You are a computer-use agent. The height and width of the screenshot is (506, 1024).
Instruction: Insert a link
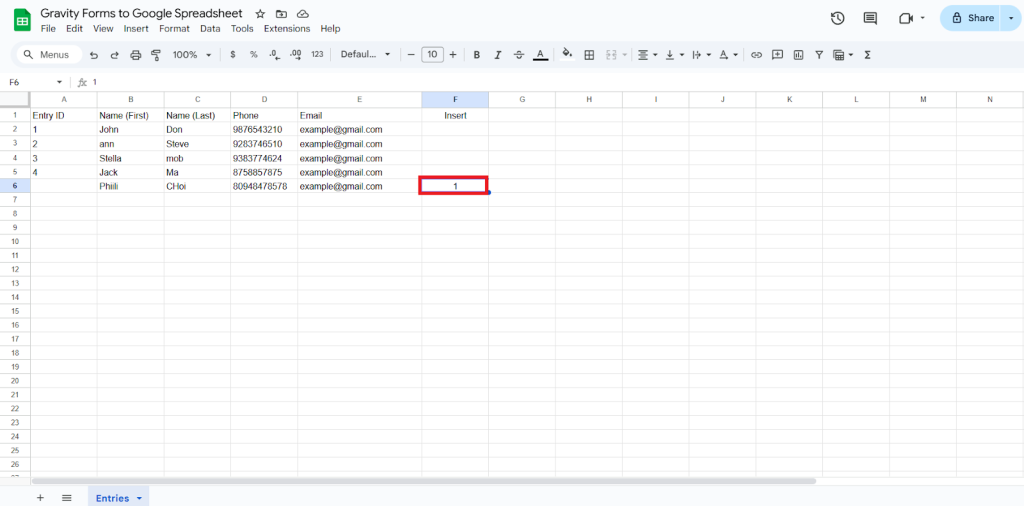pos(756,55)
